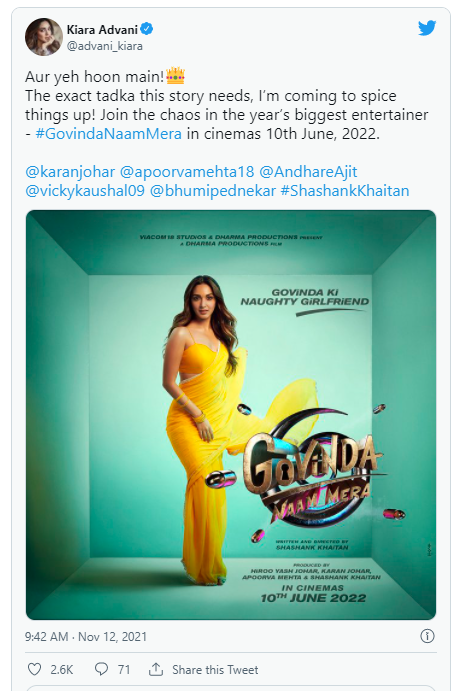
Task: Open tweet info circle icon
Action: (x=427, y=636)
